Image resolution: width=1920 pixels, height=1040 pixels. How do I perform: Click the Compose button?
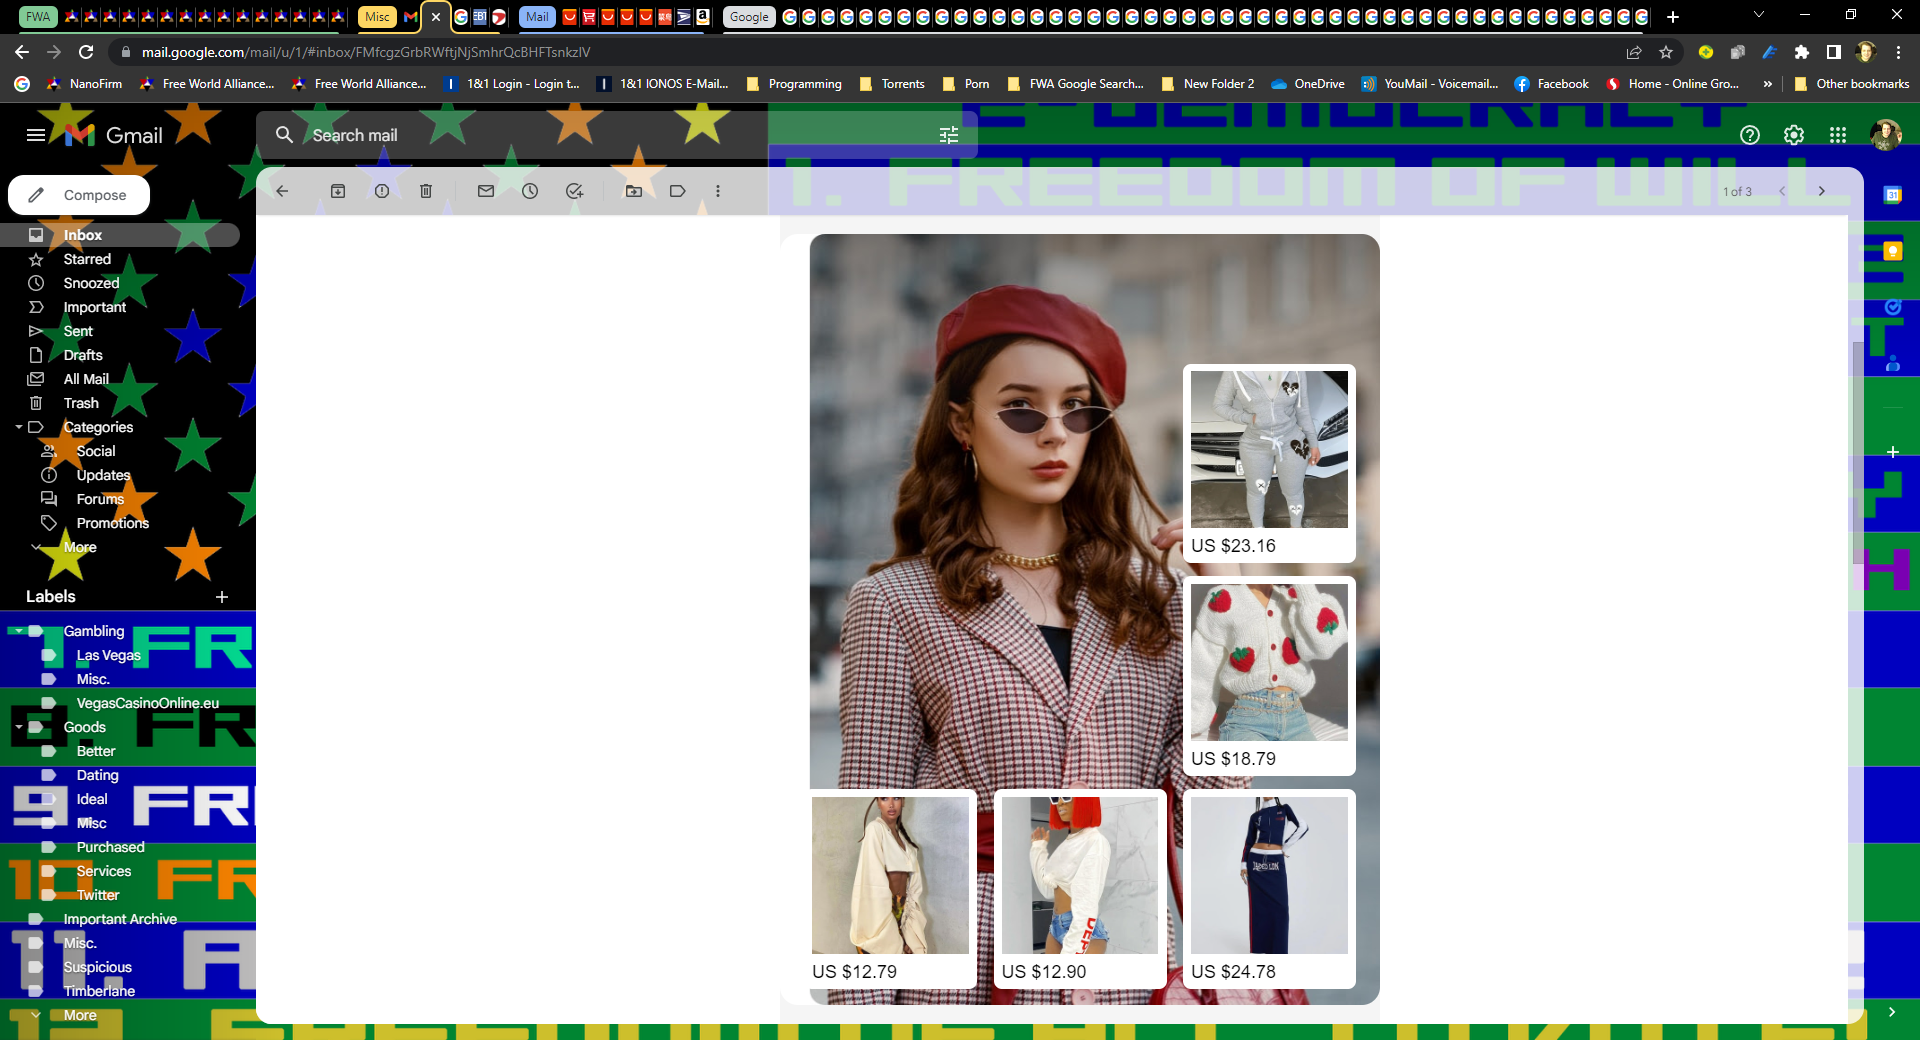(x=79, y=195)
